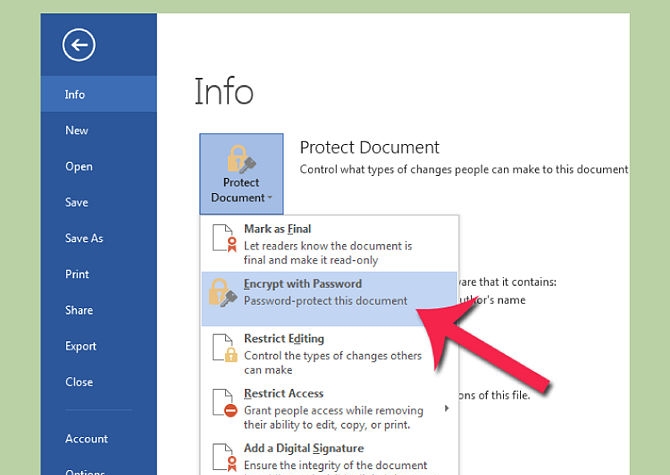Open the Print page from sidebar

(77, 274)
